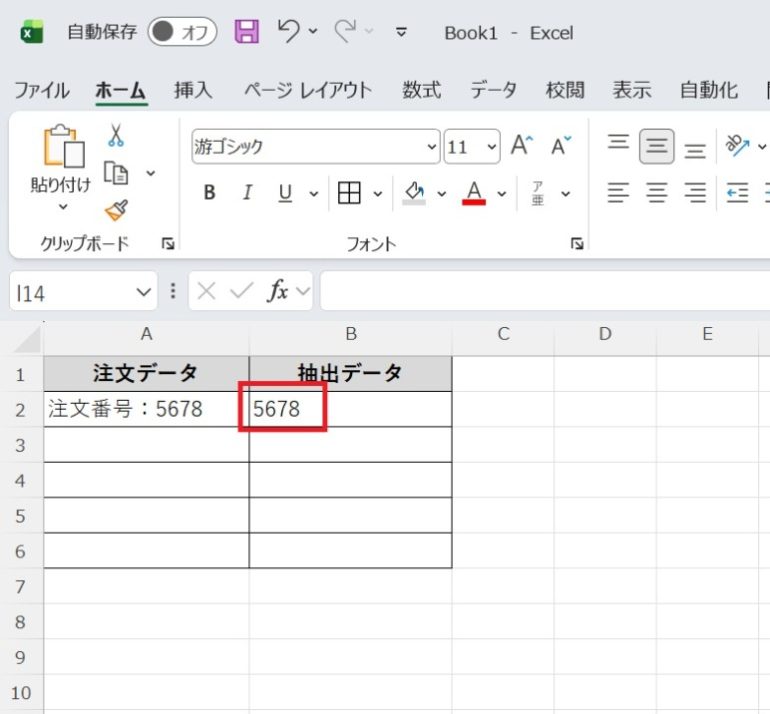Click the Save floppy disk icon

pos(247,32)
